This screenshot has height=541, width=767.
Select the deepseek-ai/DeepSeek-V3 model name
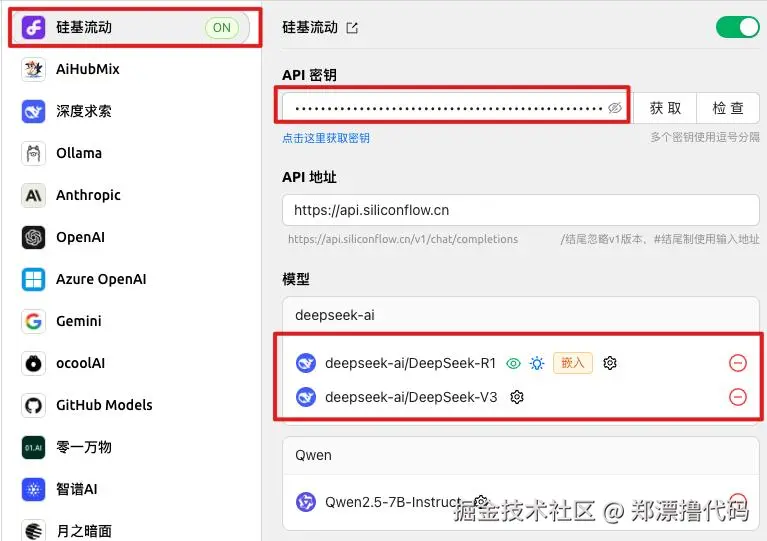[411, 397]
